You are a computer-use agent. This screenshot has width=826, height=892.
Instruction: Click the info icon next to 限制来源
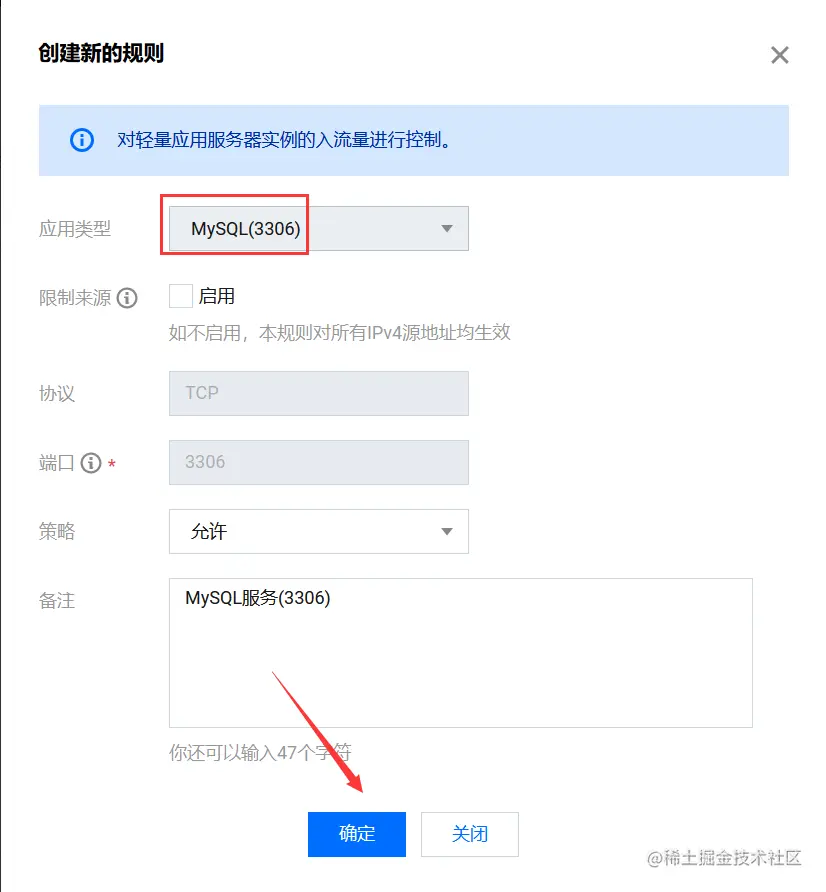click(x=127, y=298)
